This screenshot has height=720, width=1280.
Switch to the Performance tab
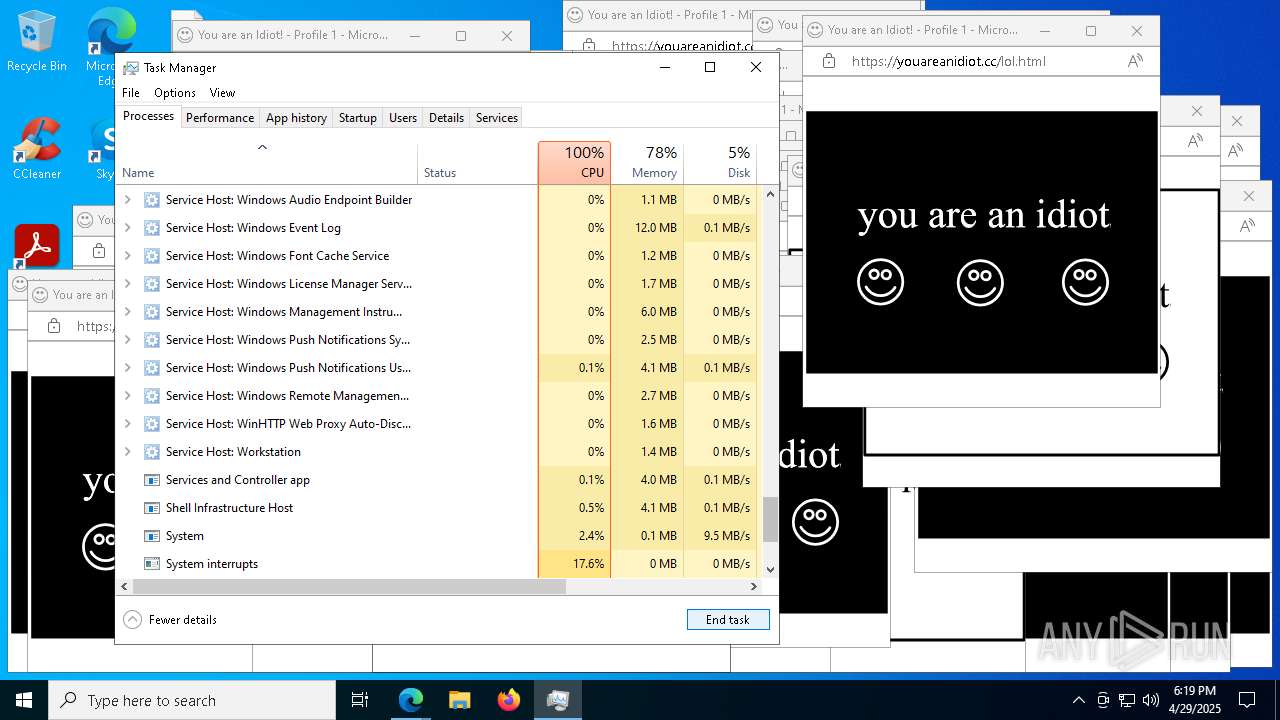tap(220, 118)
